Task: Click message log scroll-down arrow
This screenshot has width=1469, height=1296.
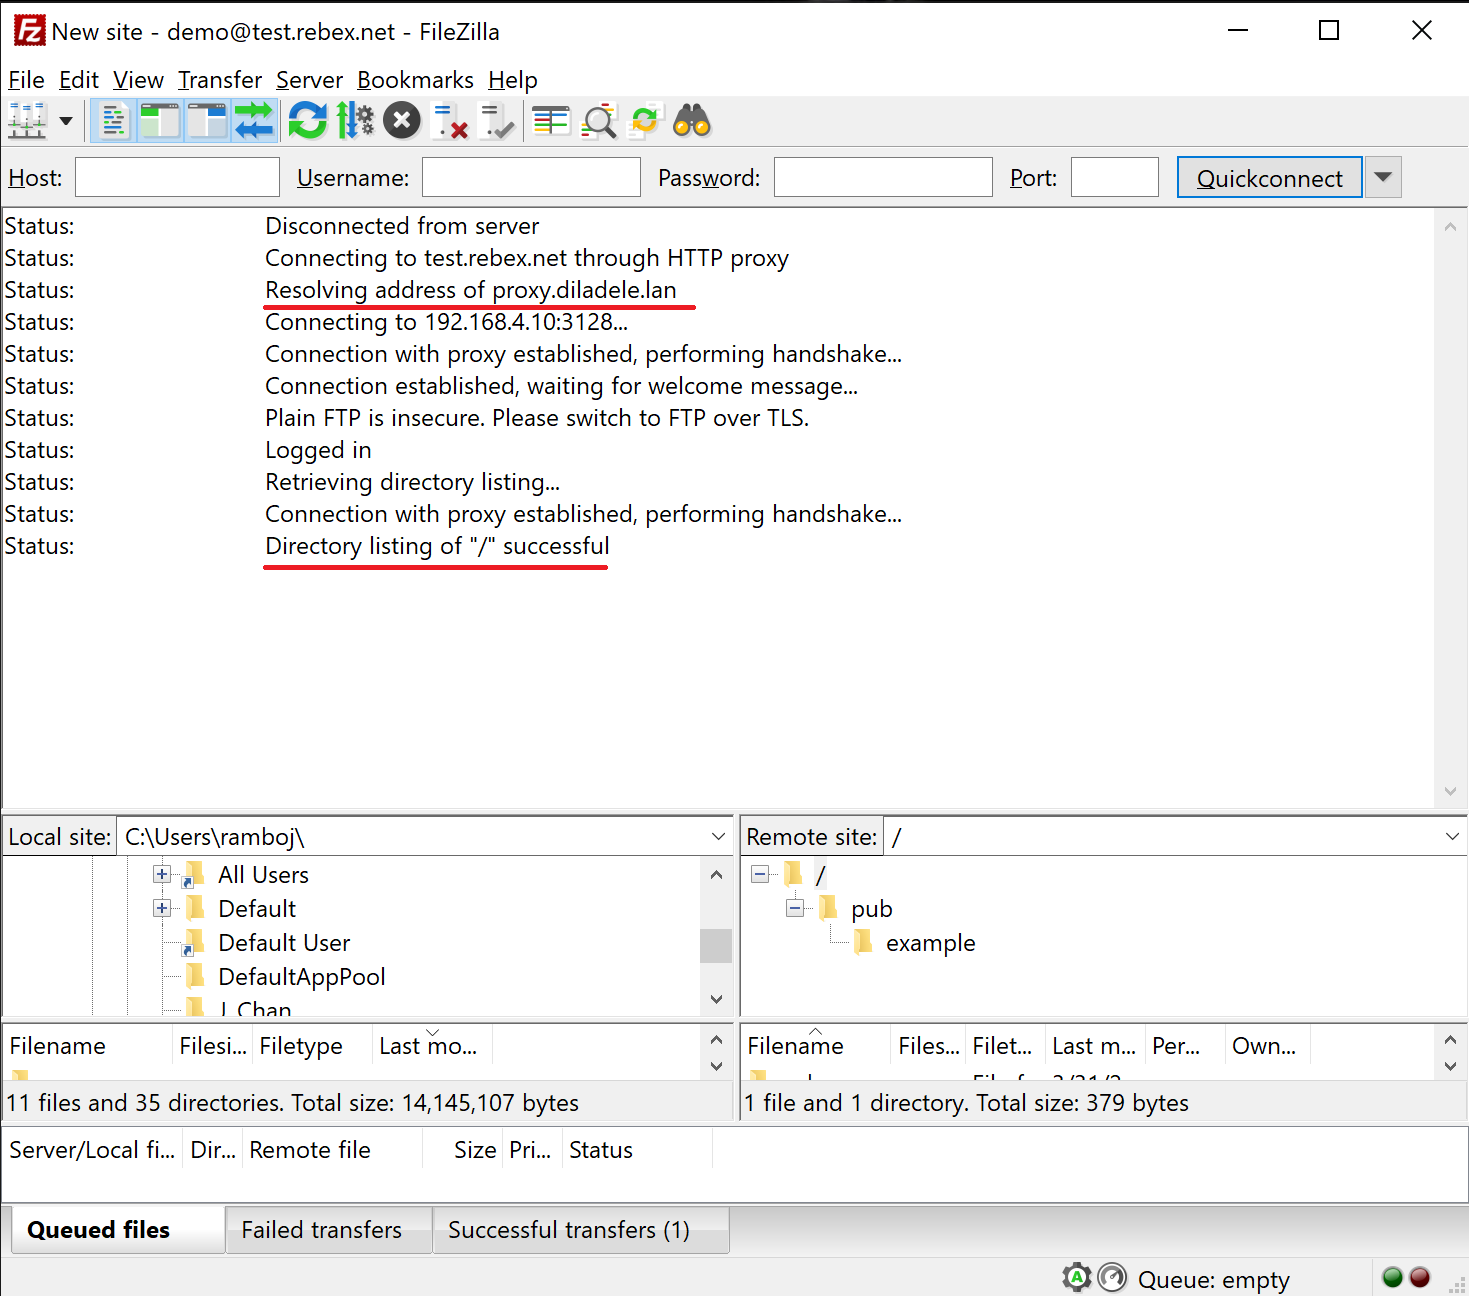Action: click(x=1450, y=791)
